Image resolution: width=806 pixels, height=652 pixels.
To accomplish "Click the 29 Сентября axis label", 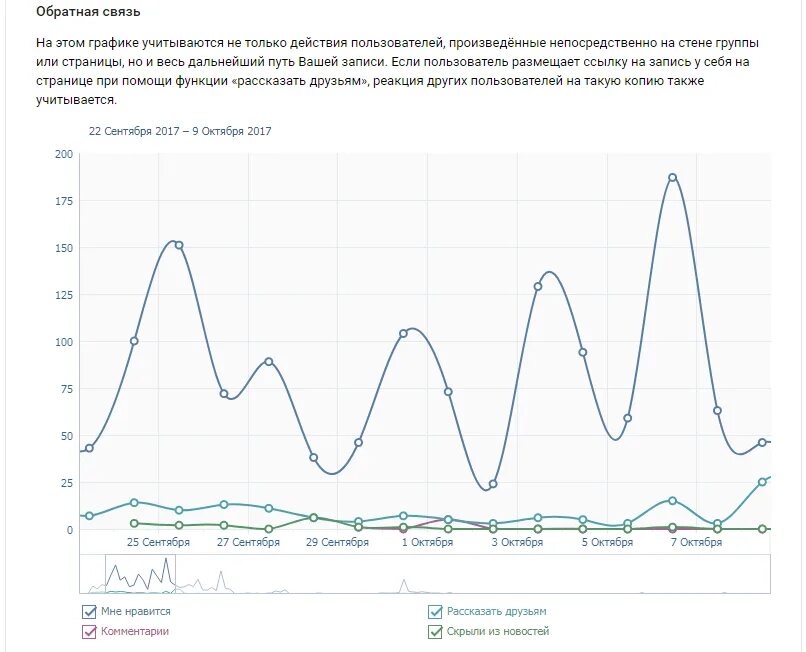I will click(337, 542).
